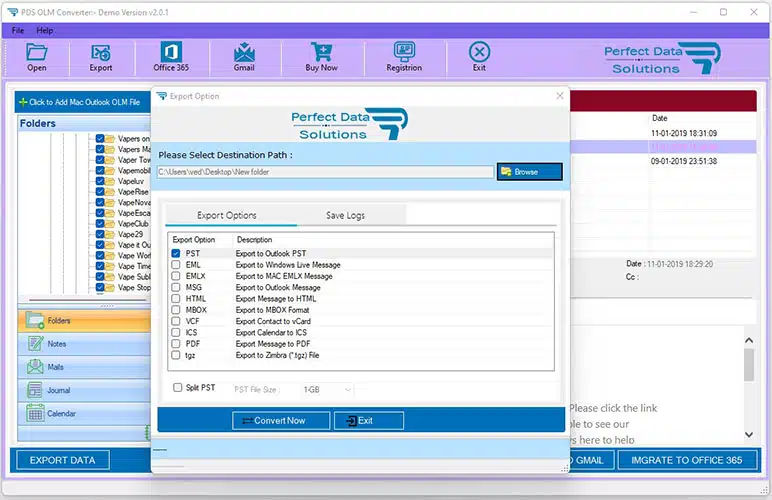Open the File menu

coord(18,31)
